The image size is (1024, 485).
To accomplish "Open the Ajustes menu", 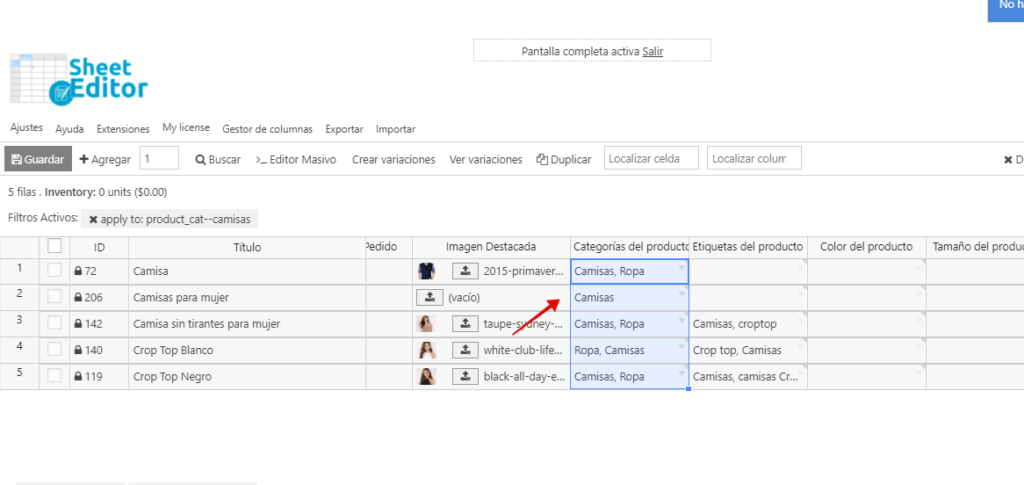I will click(x=27, y=128).
